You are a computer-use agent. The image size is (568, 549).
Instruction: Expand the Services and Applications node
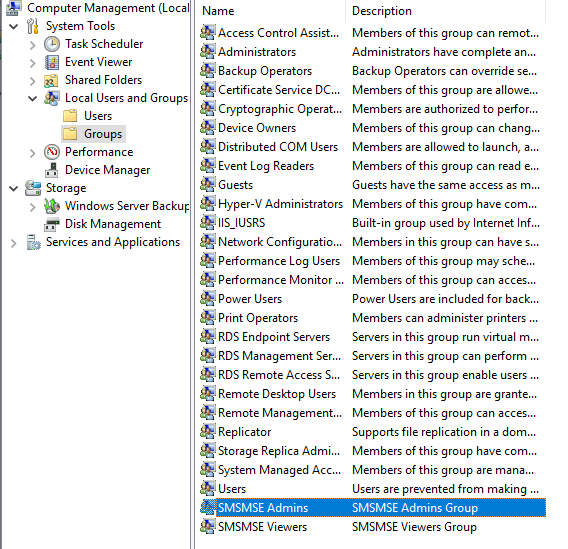point(14,243)
